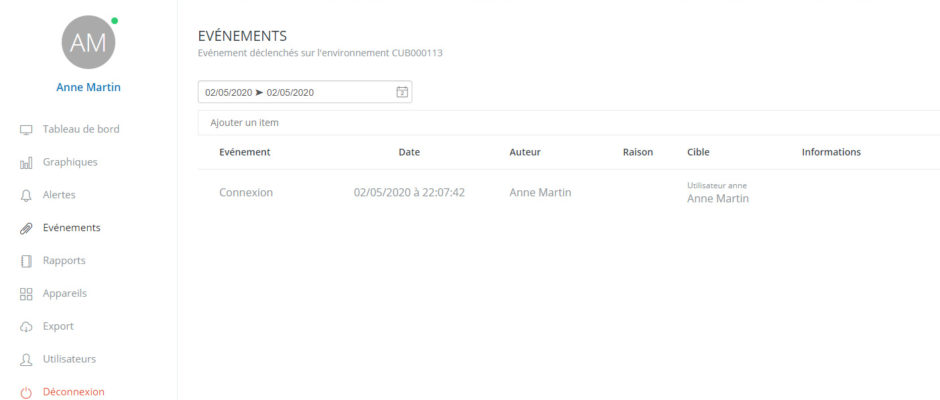Click the AM avatar circle

88,42
